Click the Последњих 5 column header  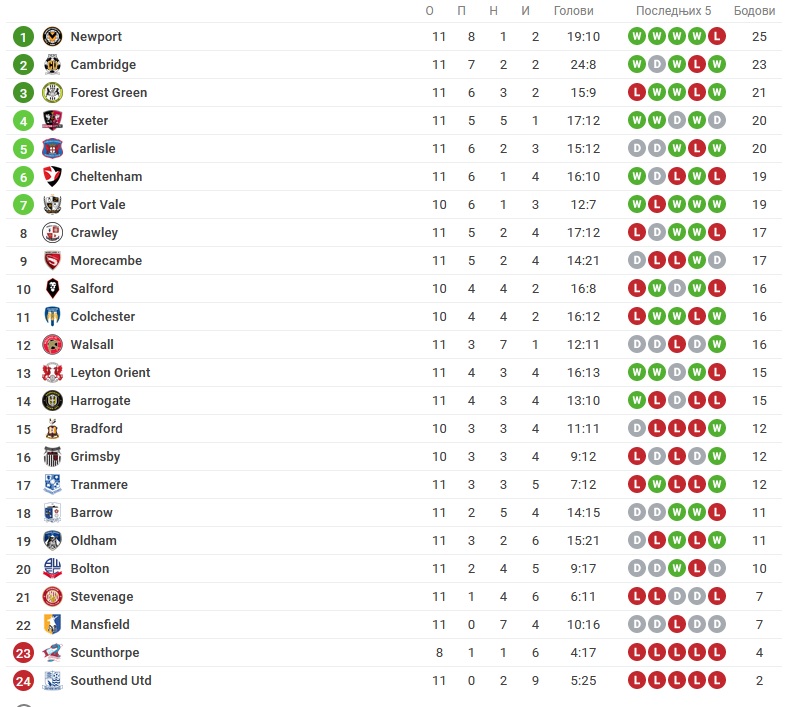click(674, 11)
